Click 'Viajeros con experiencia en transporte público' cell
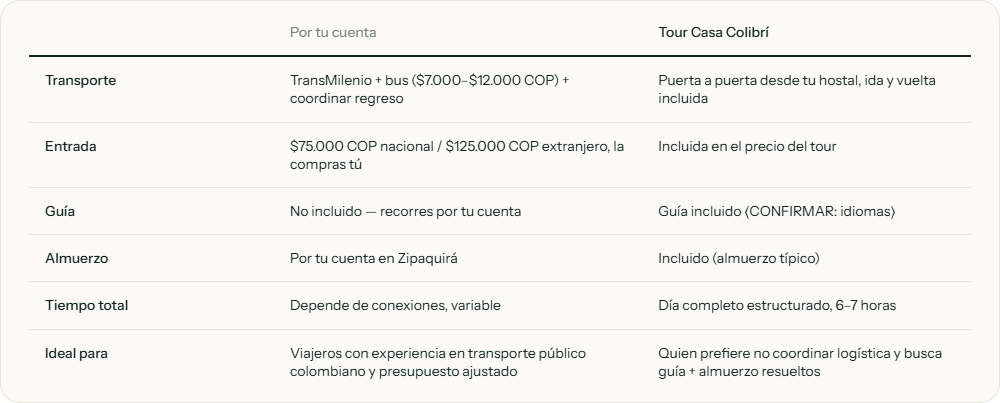1000x403 pixels. coord(438,362)
